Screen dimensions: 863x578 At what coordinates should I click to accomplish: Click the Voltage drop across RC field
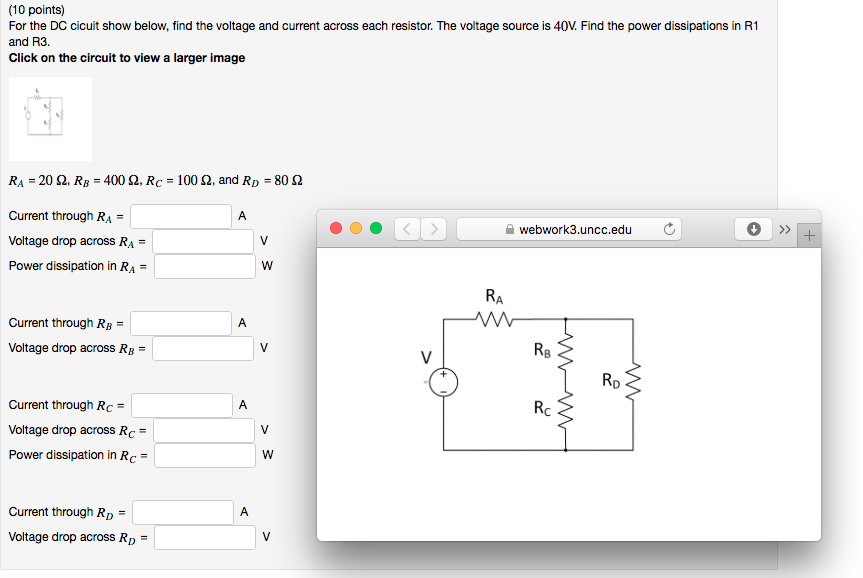pyautogui.click(x=204, y=430)
